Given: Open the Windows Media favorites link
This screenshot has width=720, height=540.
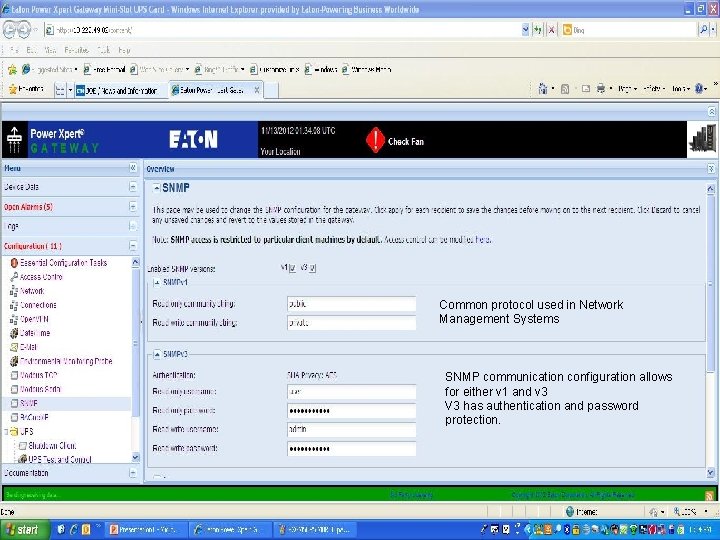Looking at the screenshot, I should click(366, 70).
